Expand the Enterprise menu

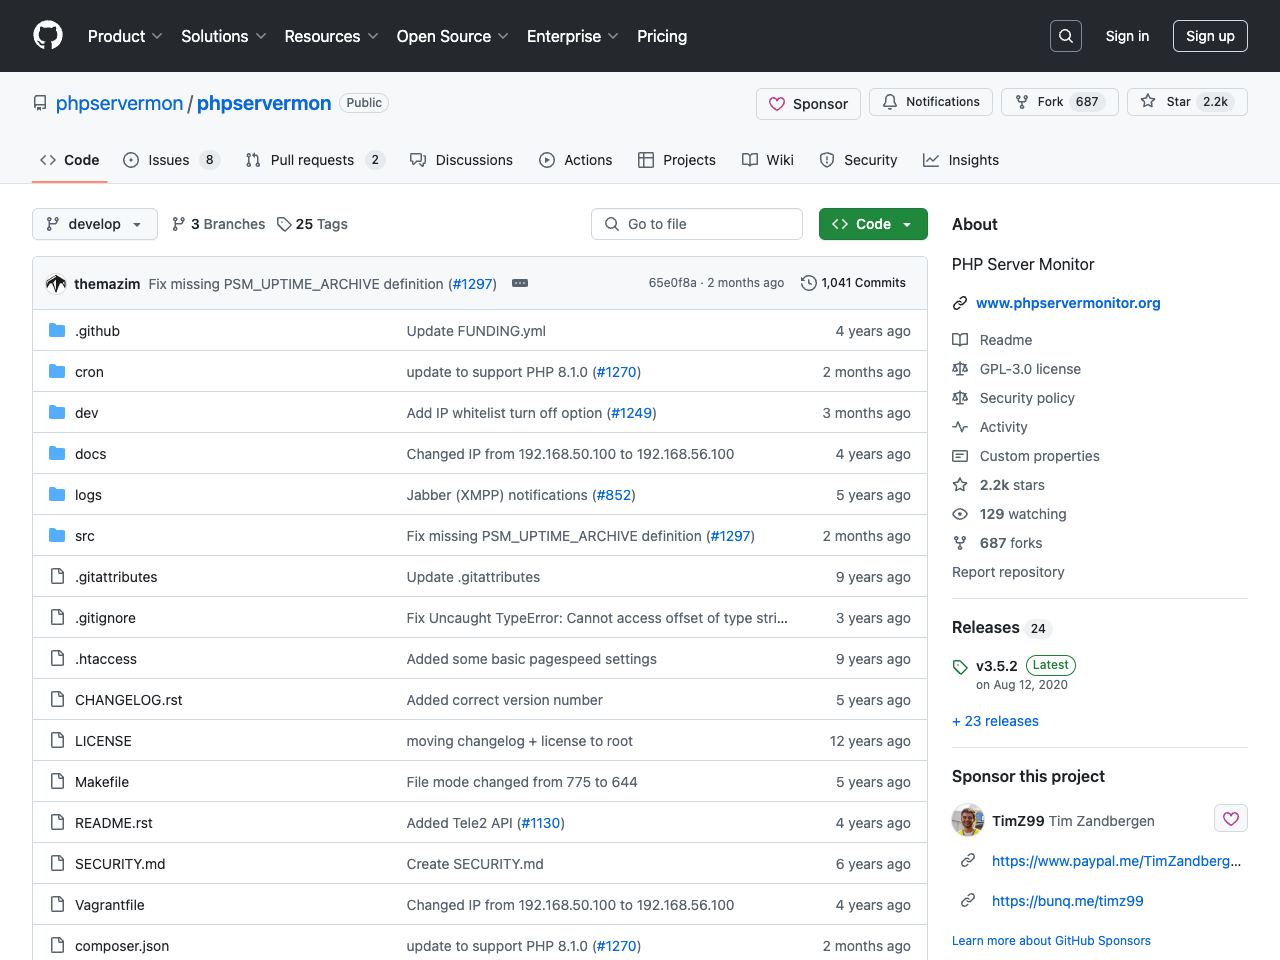click(573, 36)
